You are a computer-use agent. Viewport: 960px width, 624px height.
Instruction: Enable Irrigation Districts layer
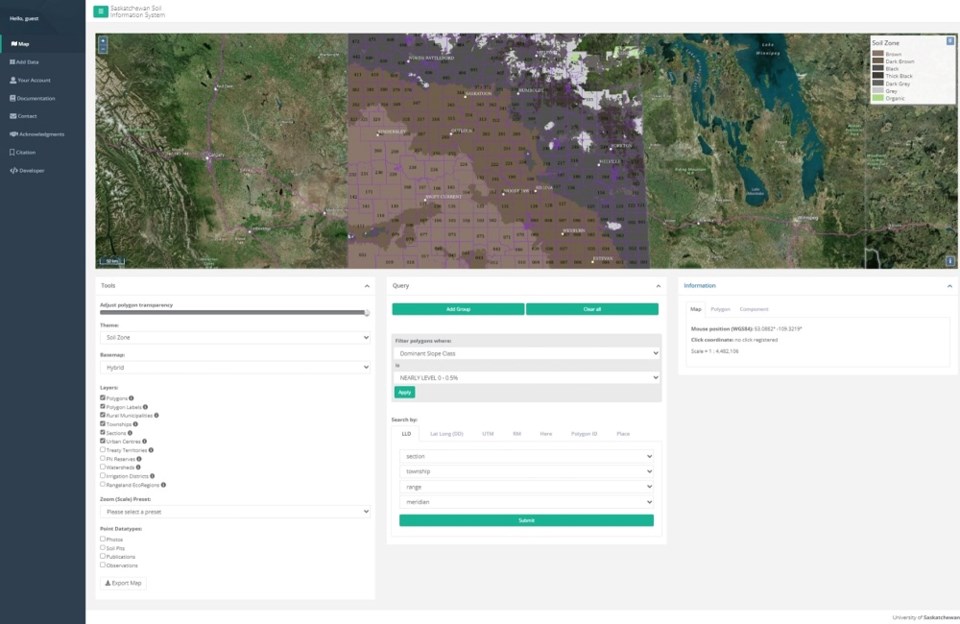(103, 475)
